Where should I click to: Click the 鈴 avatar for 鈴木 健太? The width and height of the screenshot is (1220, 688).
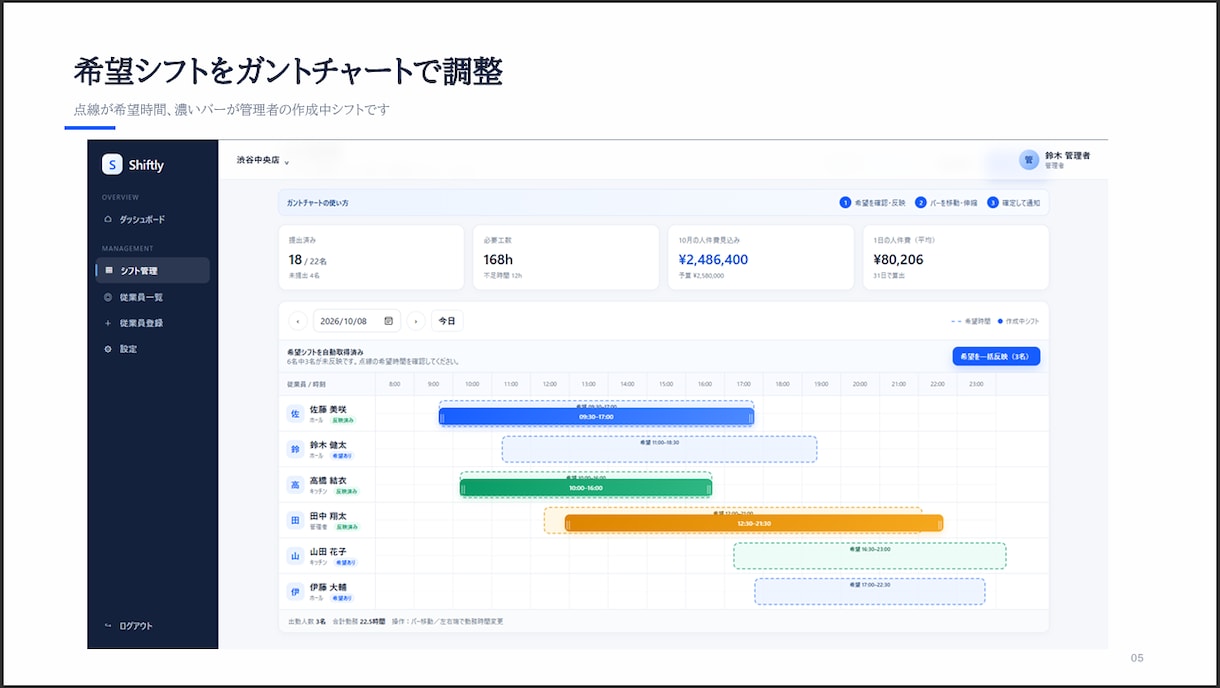pos(295,450)
